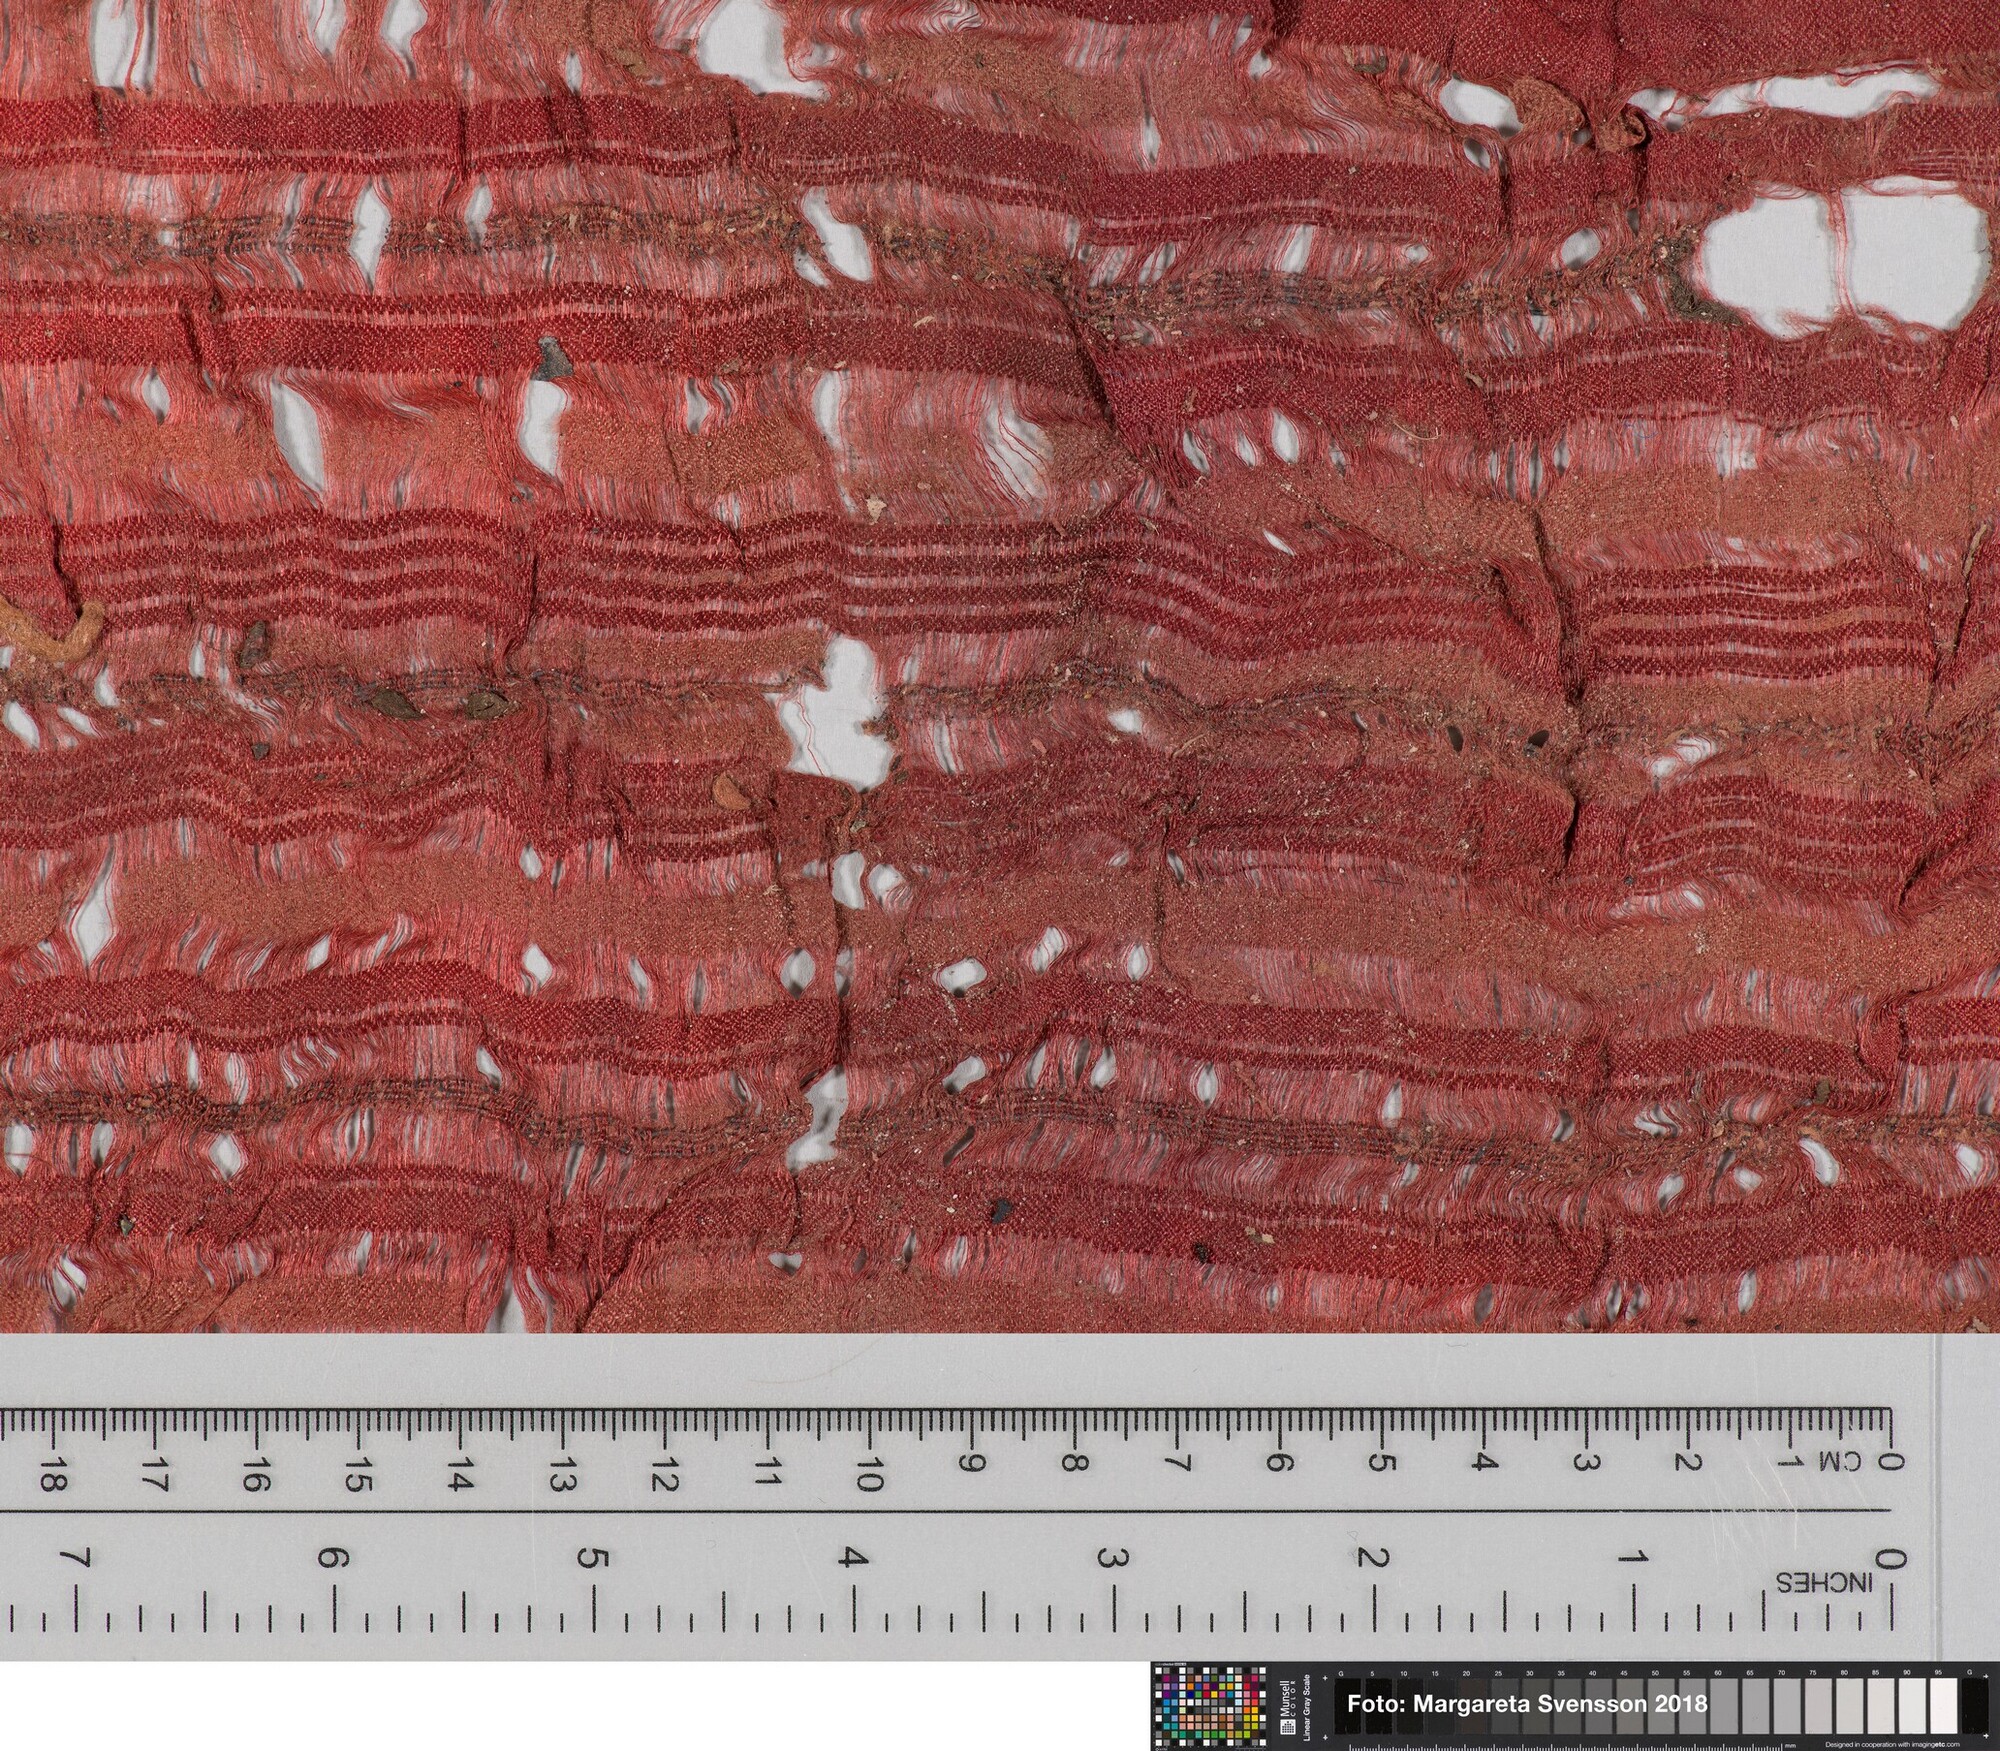Screen dimensions: 2000x1751
Task: Click the 0 CM label on ruler
Action: [x=1858, y=1462]
